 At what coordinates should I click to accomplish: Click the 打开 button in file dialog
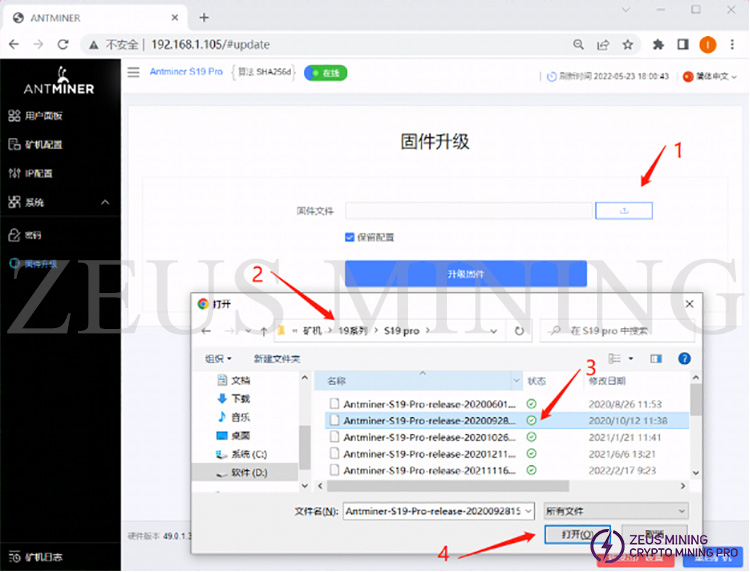pyautogui.click(x=576, y=535)
